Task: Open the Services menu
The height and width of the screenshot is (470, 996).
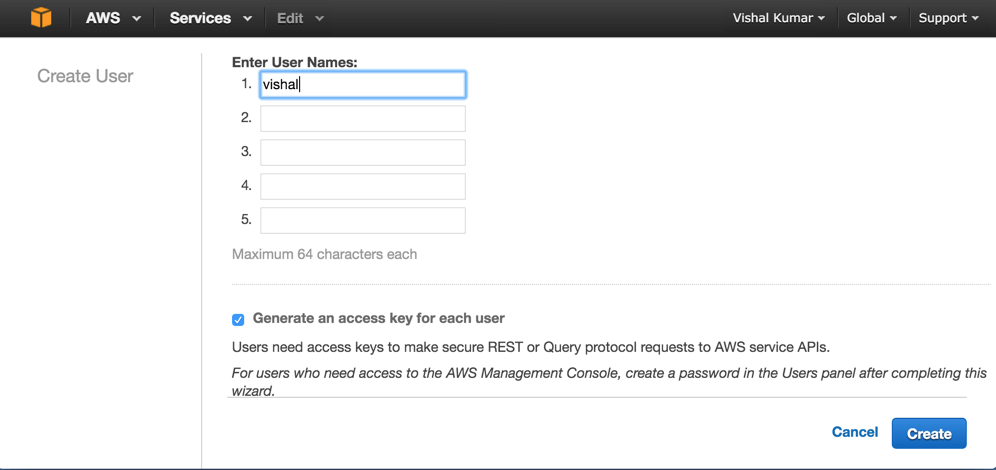Action: click(x=210, y=18)
